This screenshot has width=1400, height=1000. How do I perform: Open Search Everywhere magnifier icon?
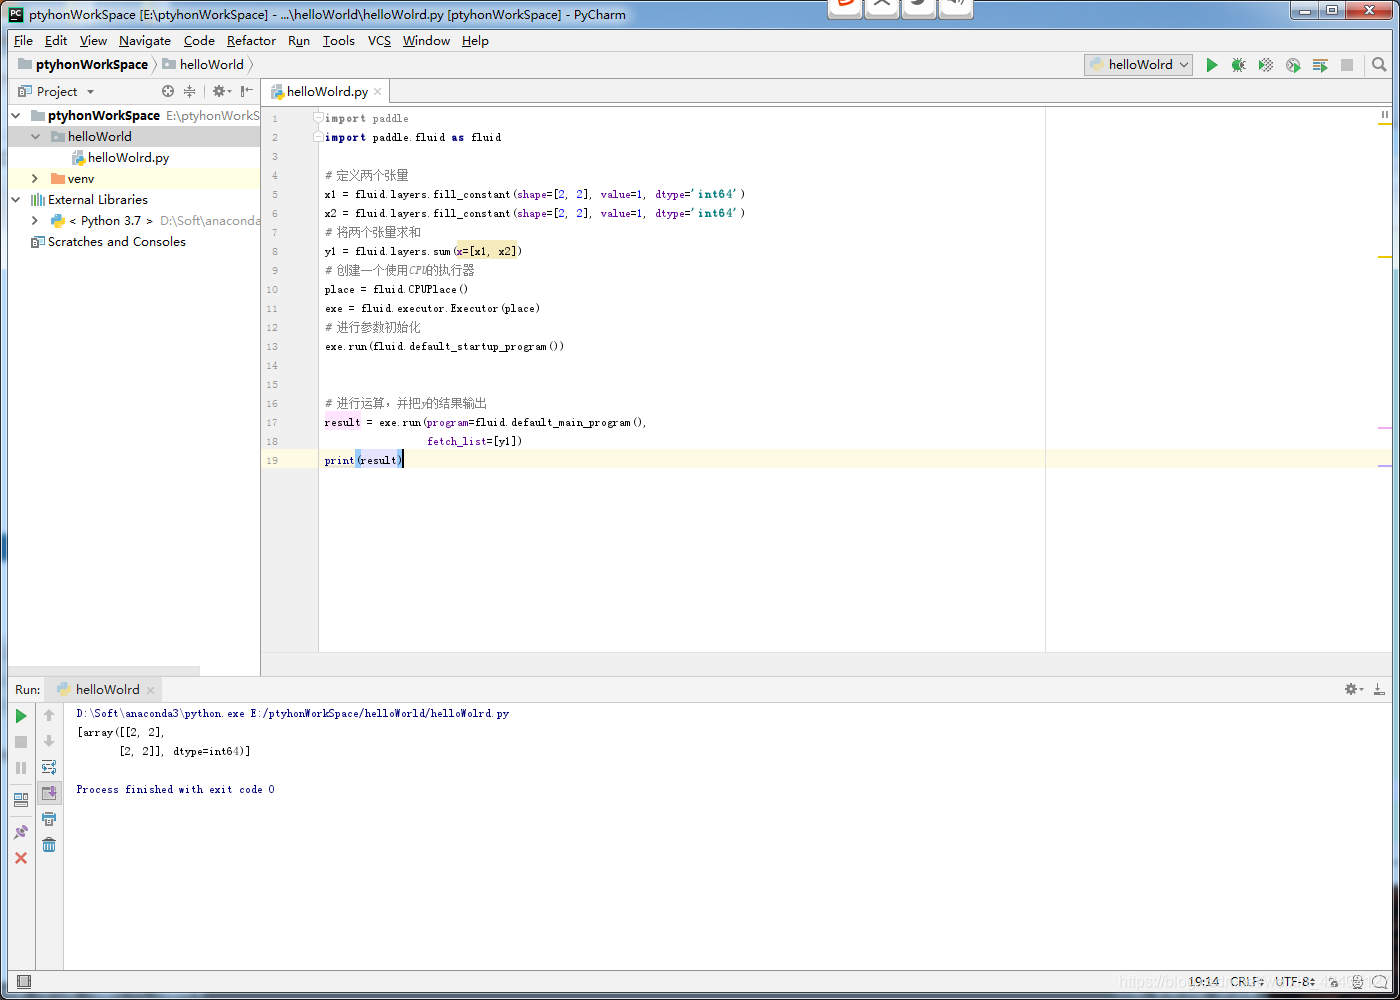coord(1379,65)
